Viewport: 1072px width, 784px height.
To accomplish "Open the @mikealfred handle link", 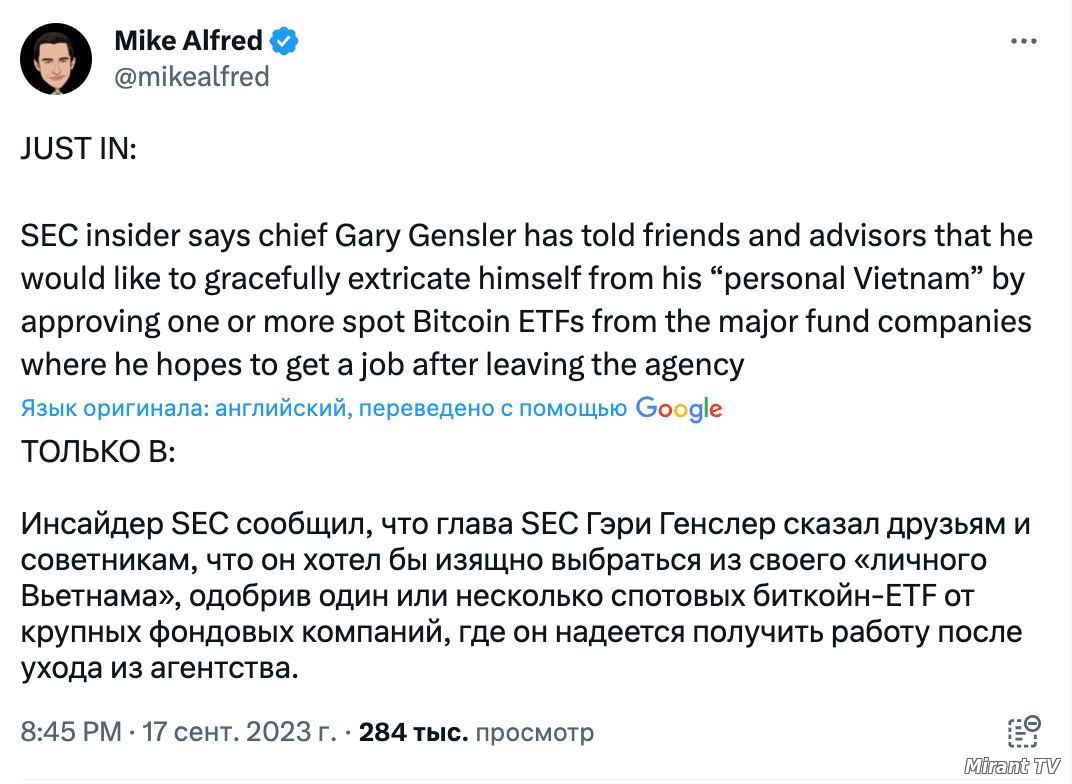I will pyautogui.click(x=191, y=77).
